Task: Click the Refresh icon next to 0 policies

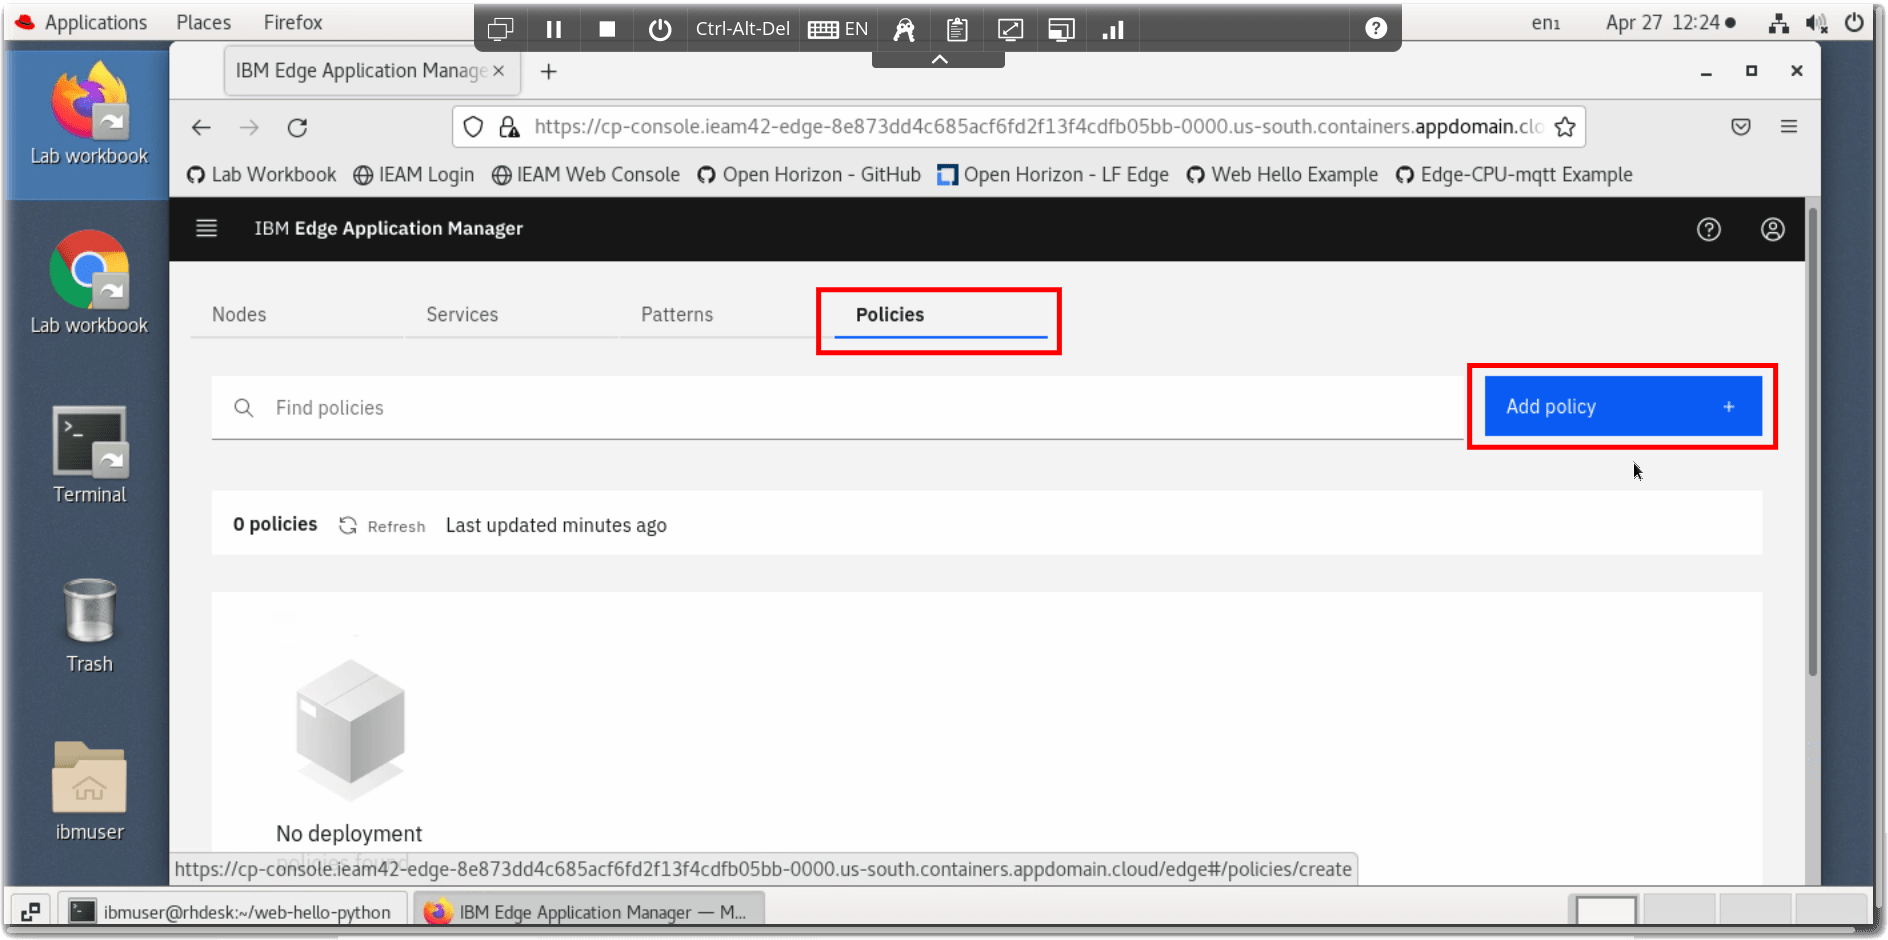Action: tap(348, 526)
